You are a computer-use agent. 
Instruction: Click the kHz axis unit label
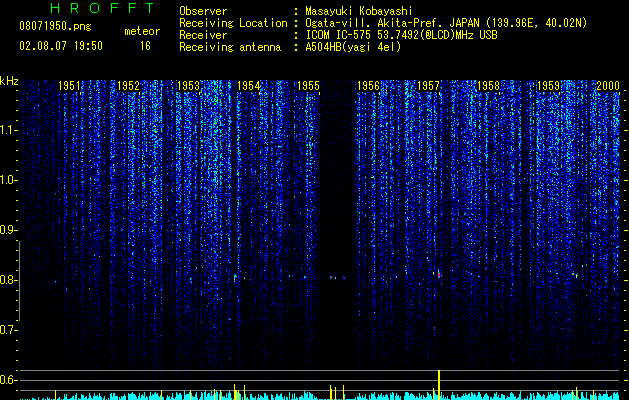coord(9,81)
